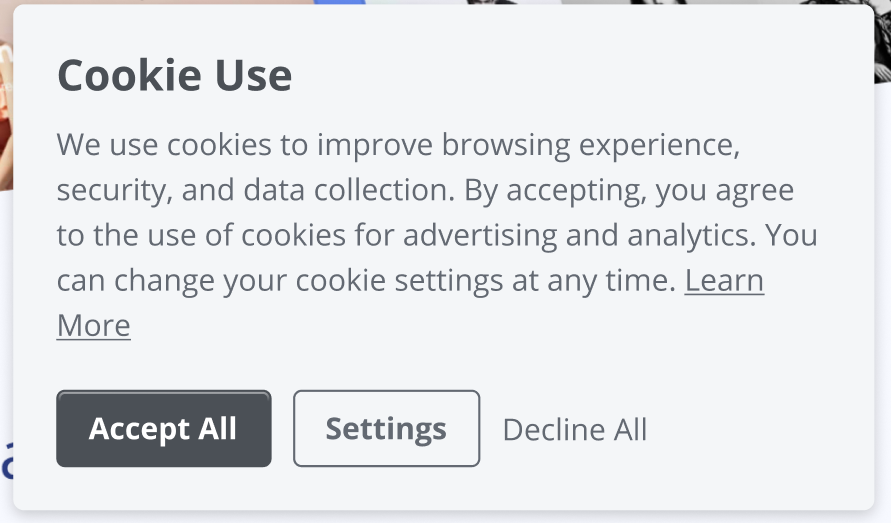Click the Cookie Use heading

(174, 76)
